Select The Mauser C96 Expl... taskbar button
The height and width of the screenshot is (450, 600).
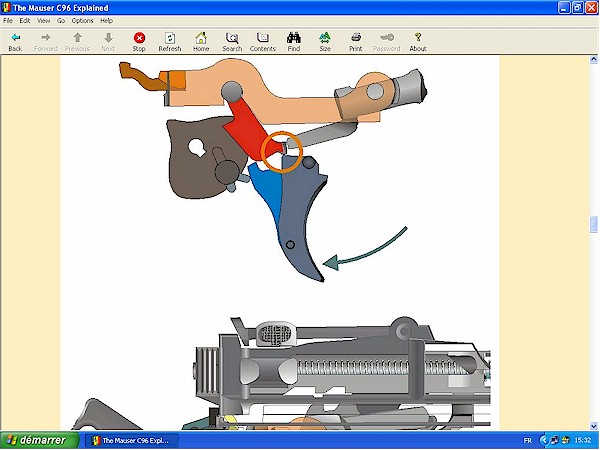click(x=132, y=440)
